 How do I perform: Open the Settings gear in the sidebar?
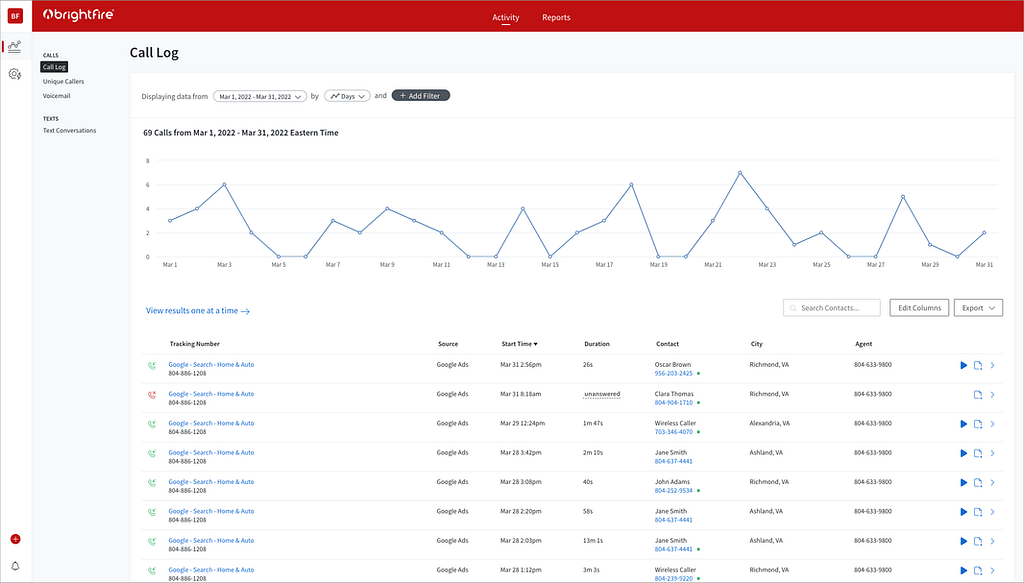tap(14, 73)
